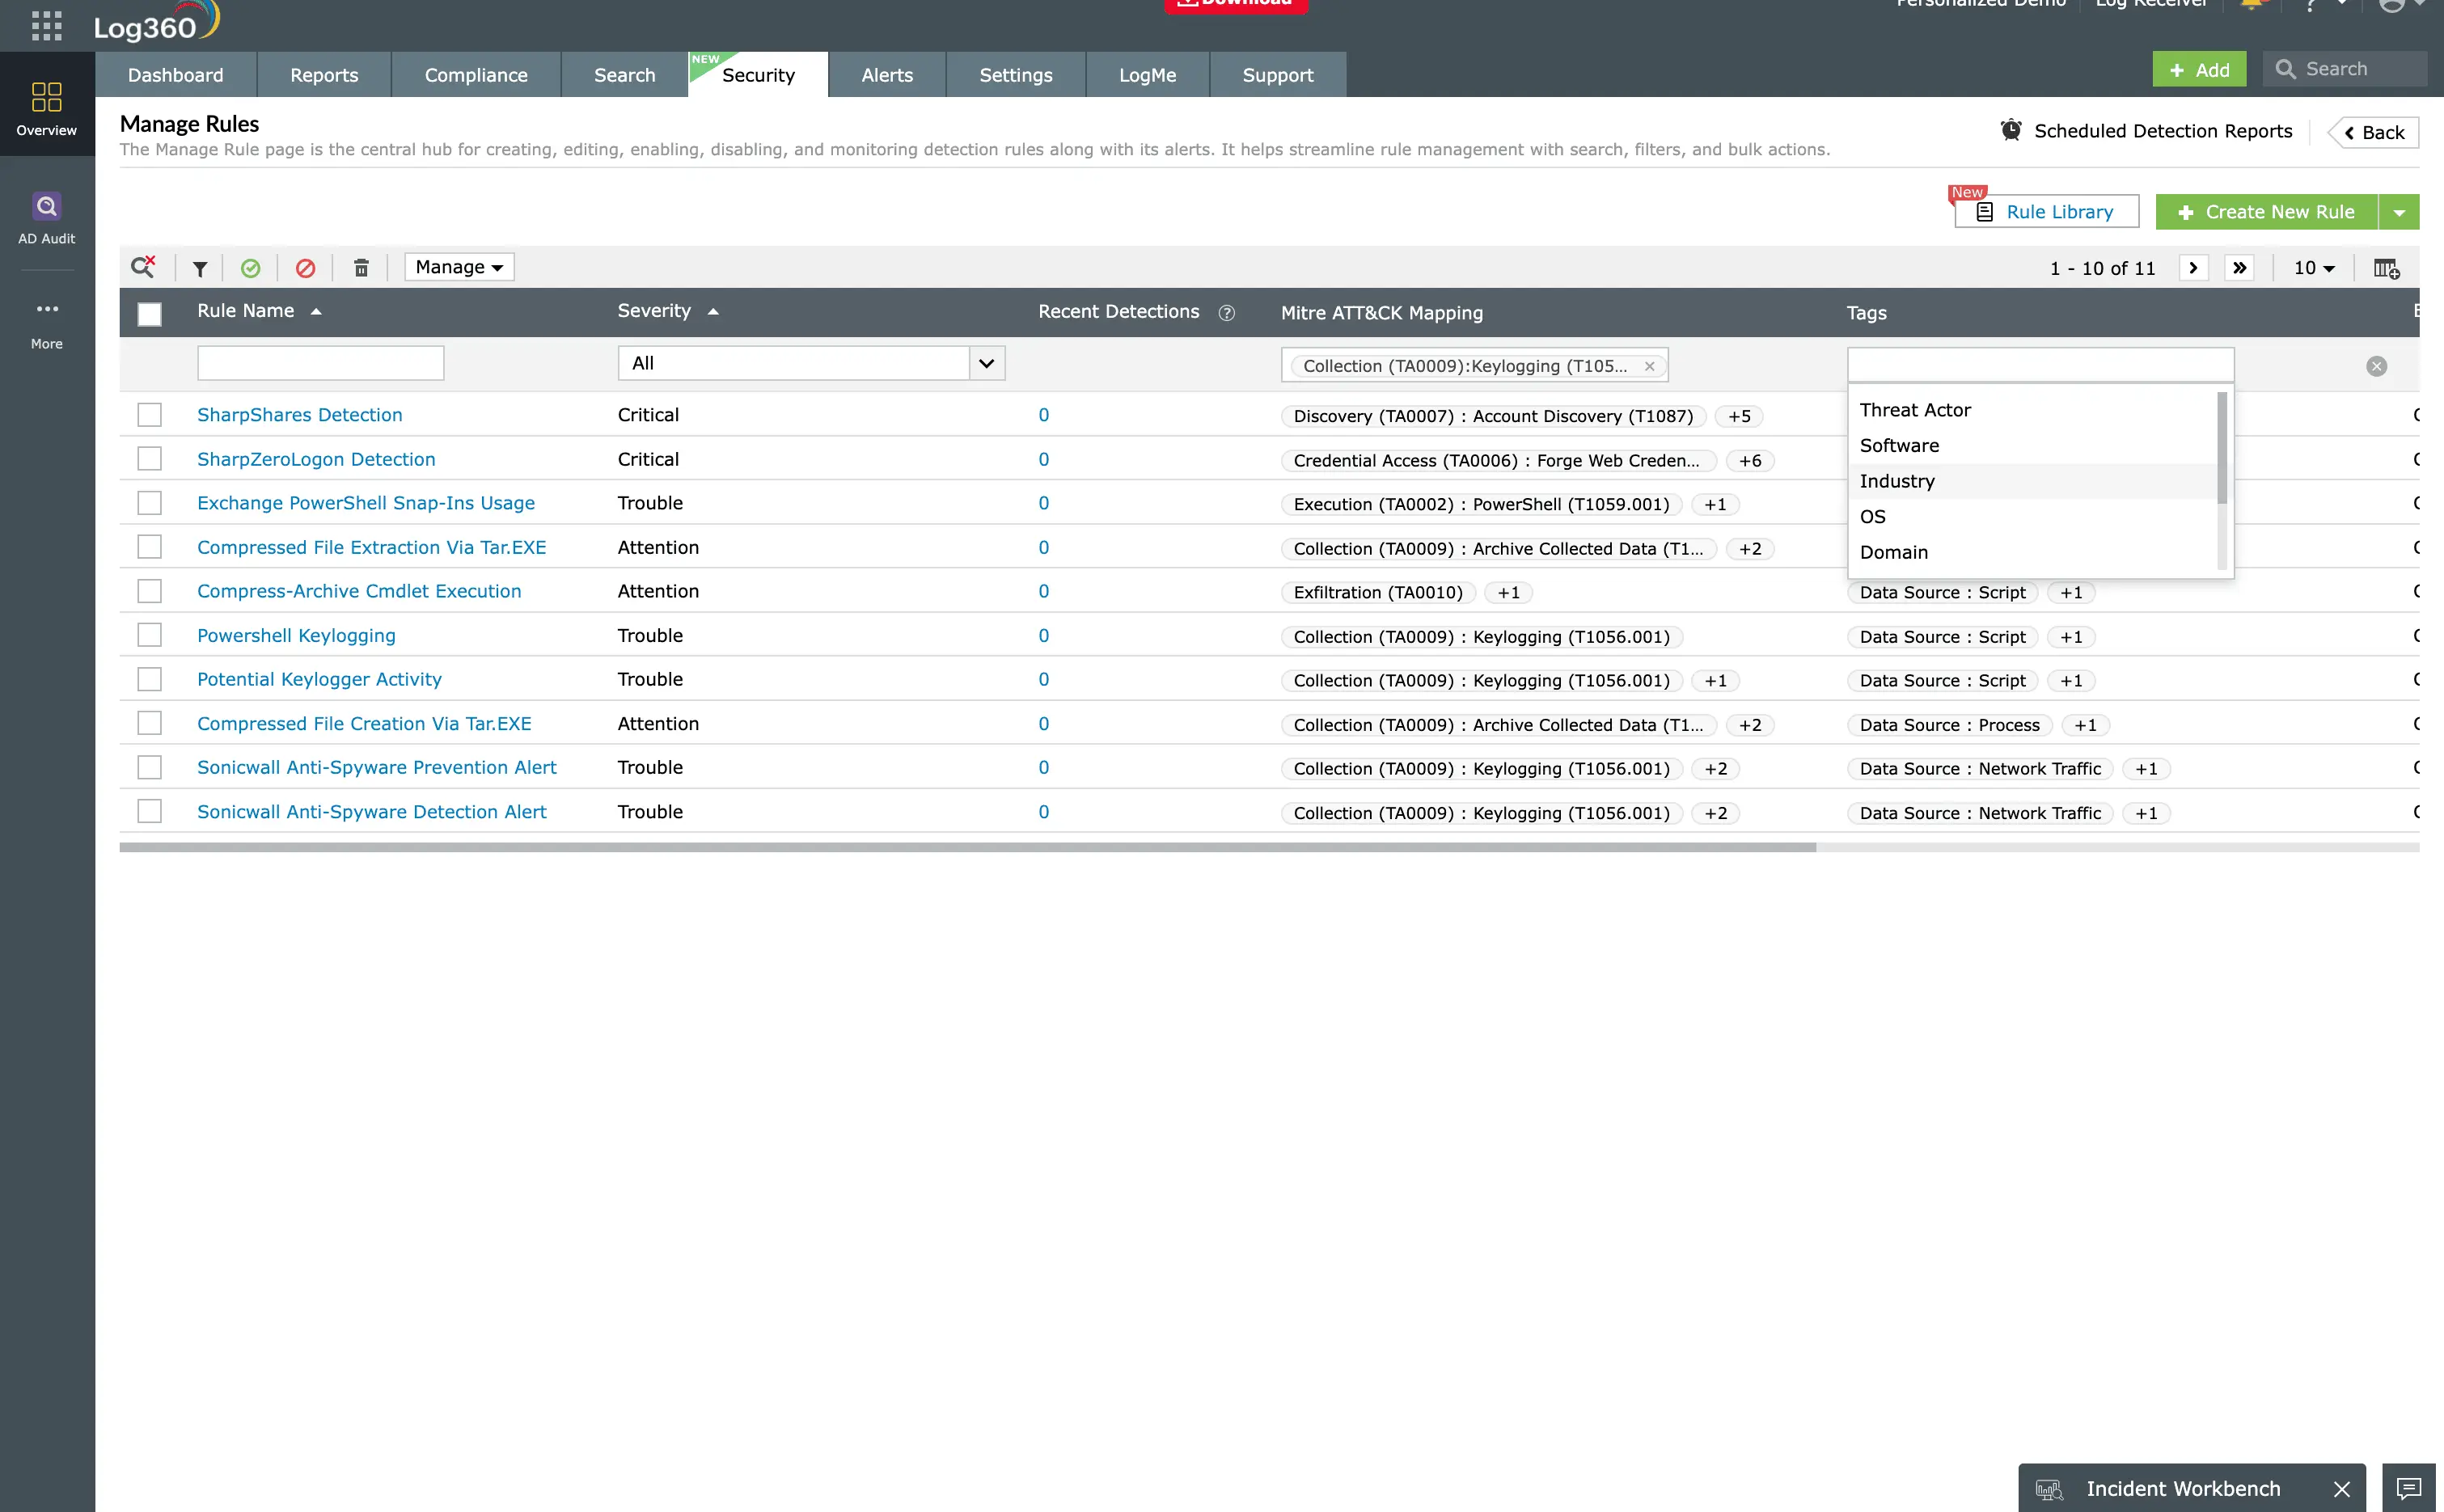Open Recent Detections help question icon
The width and height of the screenshot is (2444, 1512).
[1226, 313]
